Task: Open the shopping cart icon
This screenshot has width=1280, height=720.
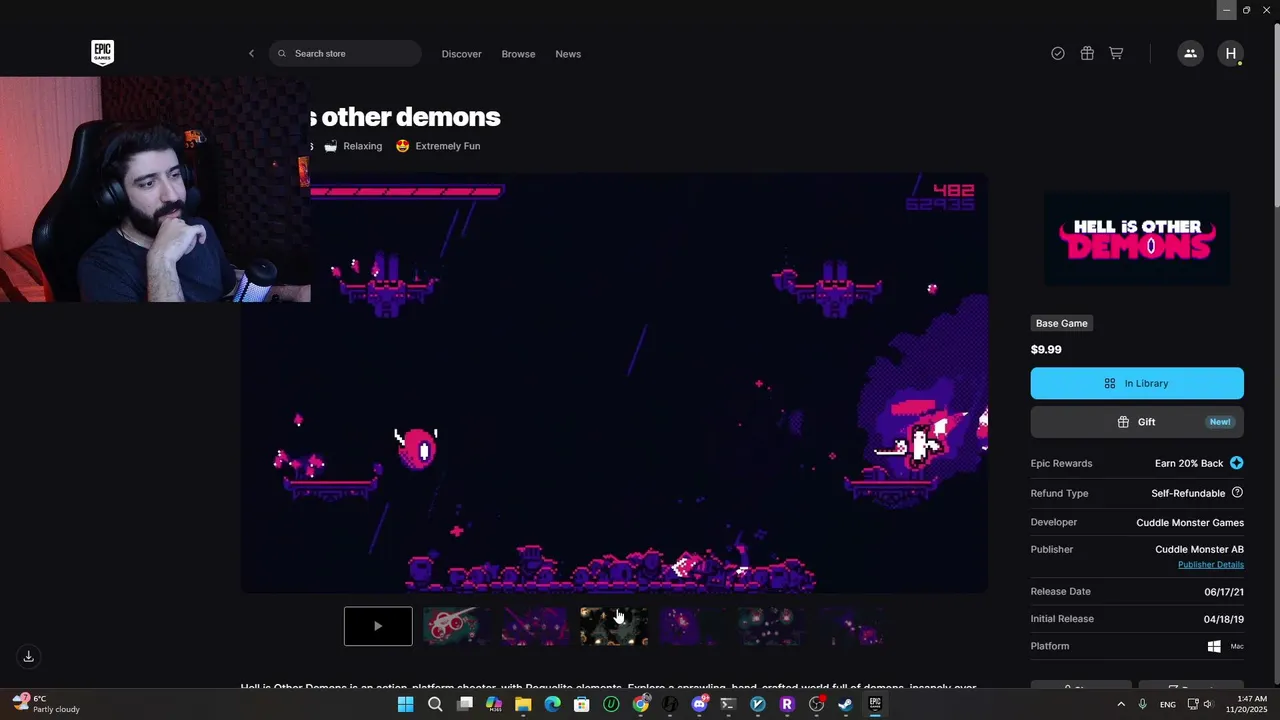Action: 1116,54
